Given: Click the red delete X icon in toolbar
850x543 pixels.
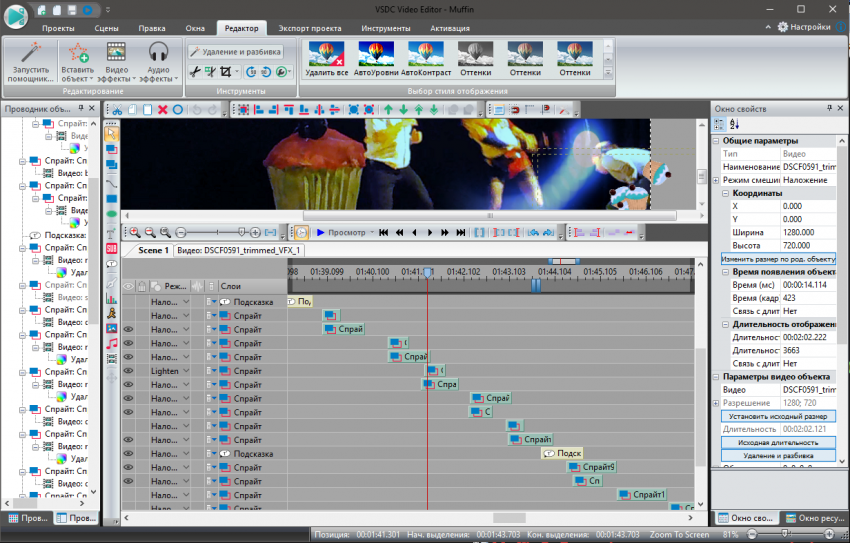Looking at the screenshot, I should pos(162,110).
